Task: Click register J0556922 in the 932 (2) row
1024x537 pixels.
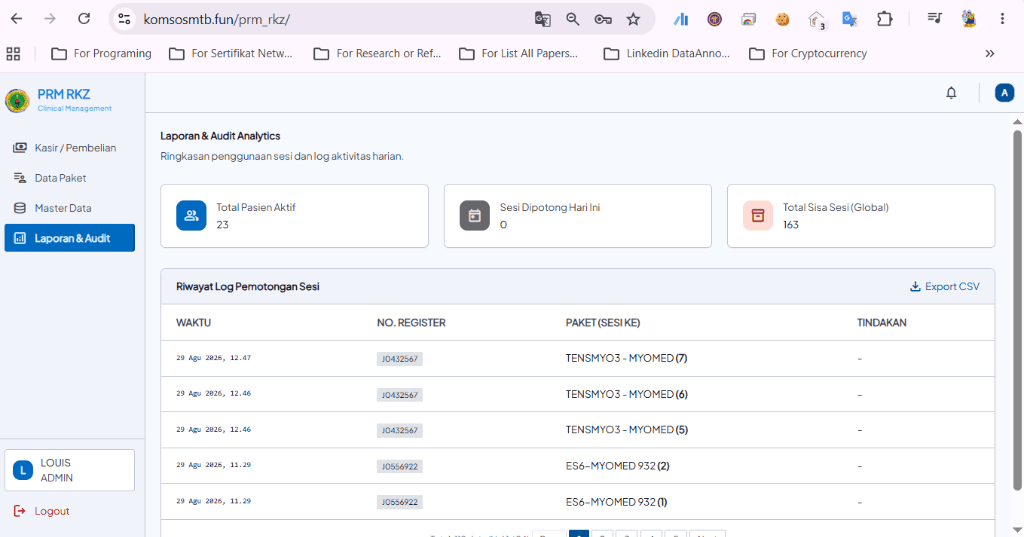Action: pyautogui.click(x=400, y=466)
